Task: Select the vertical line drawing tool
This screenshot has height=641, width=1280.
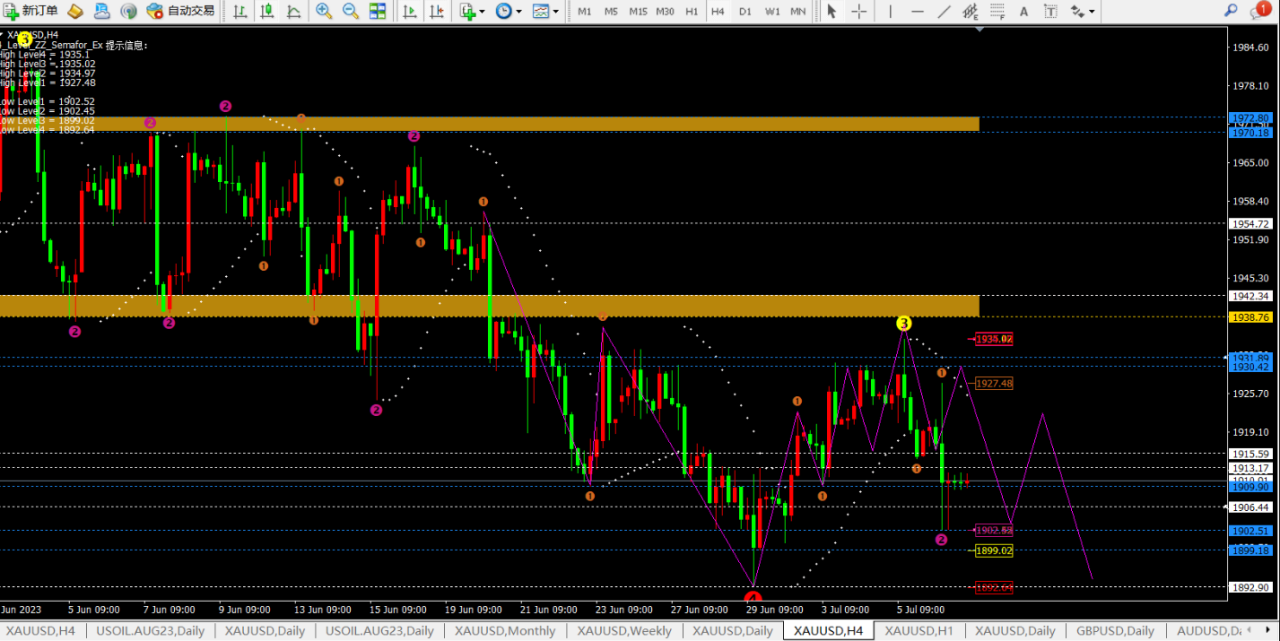Action: coord(890,11)
